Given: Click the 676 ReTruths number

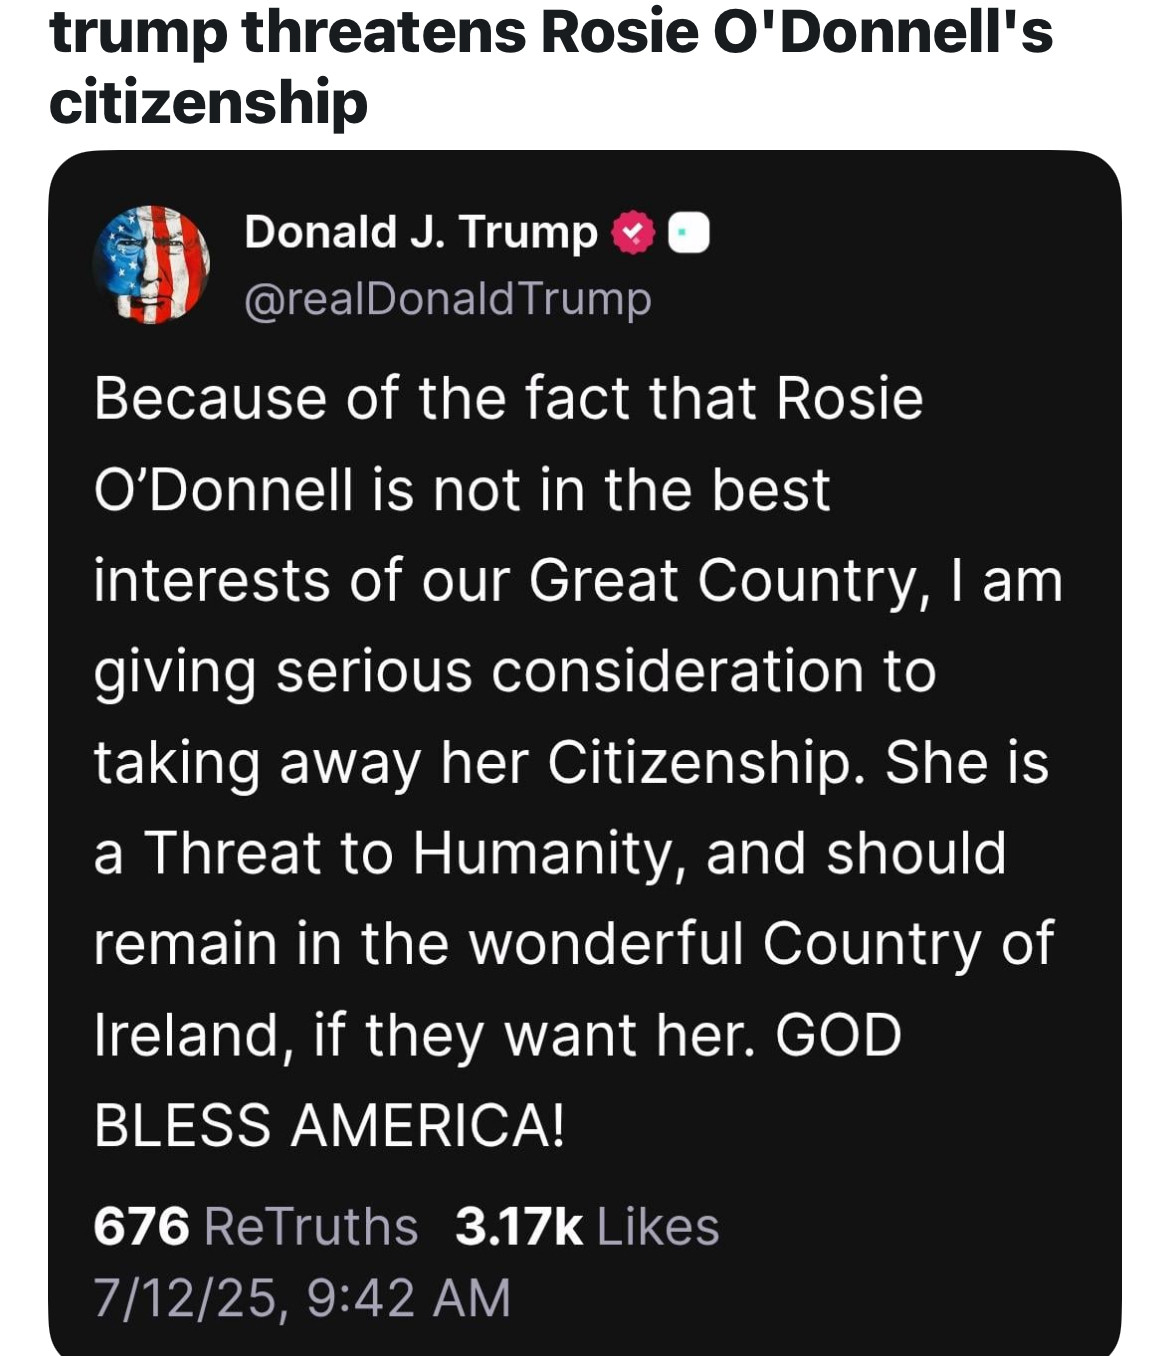Looking at the screenshot, I should tap(141, 1226).
